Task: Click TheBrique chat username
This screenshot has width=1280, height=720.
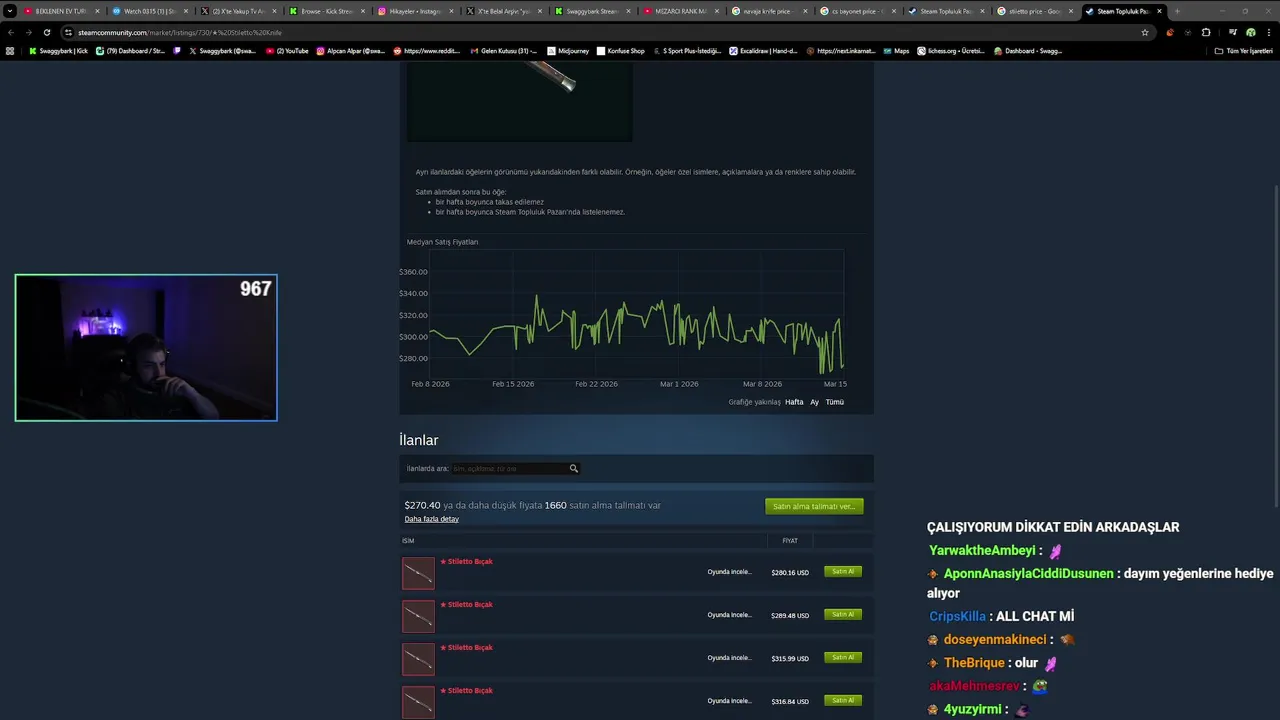Action: (x=974, y=663)
